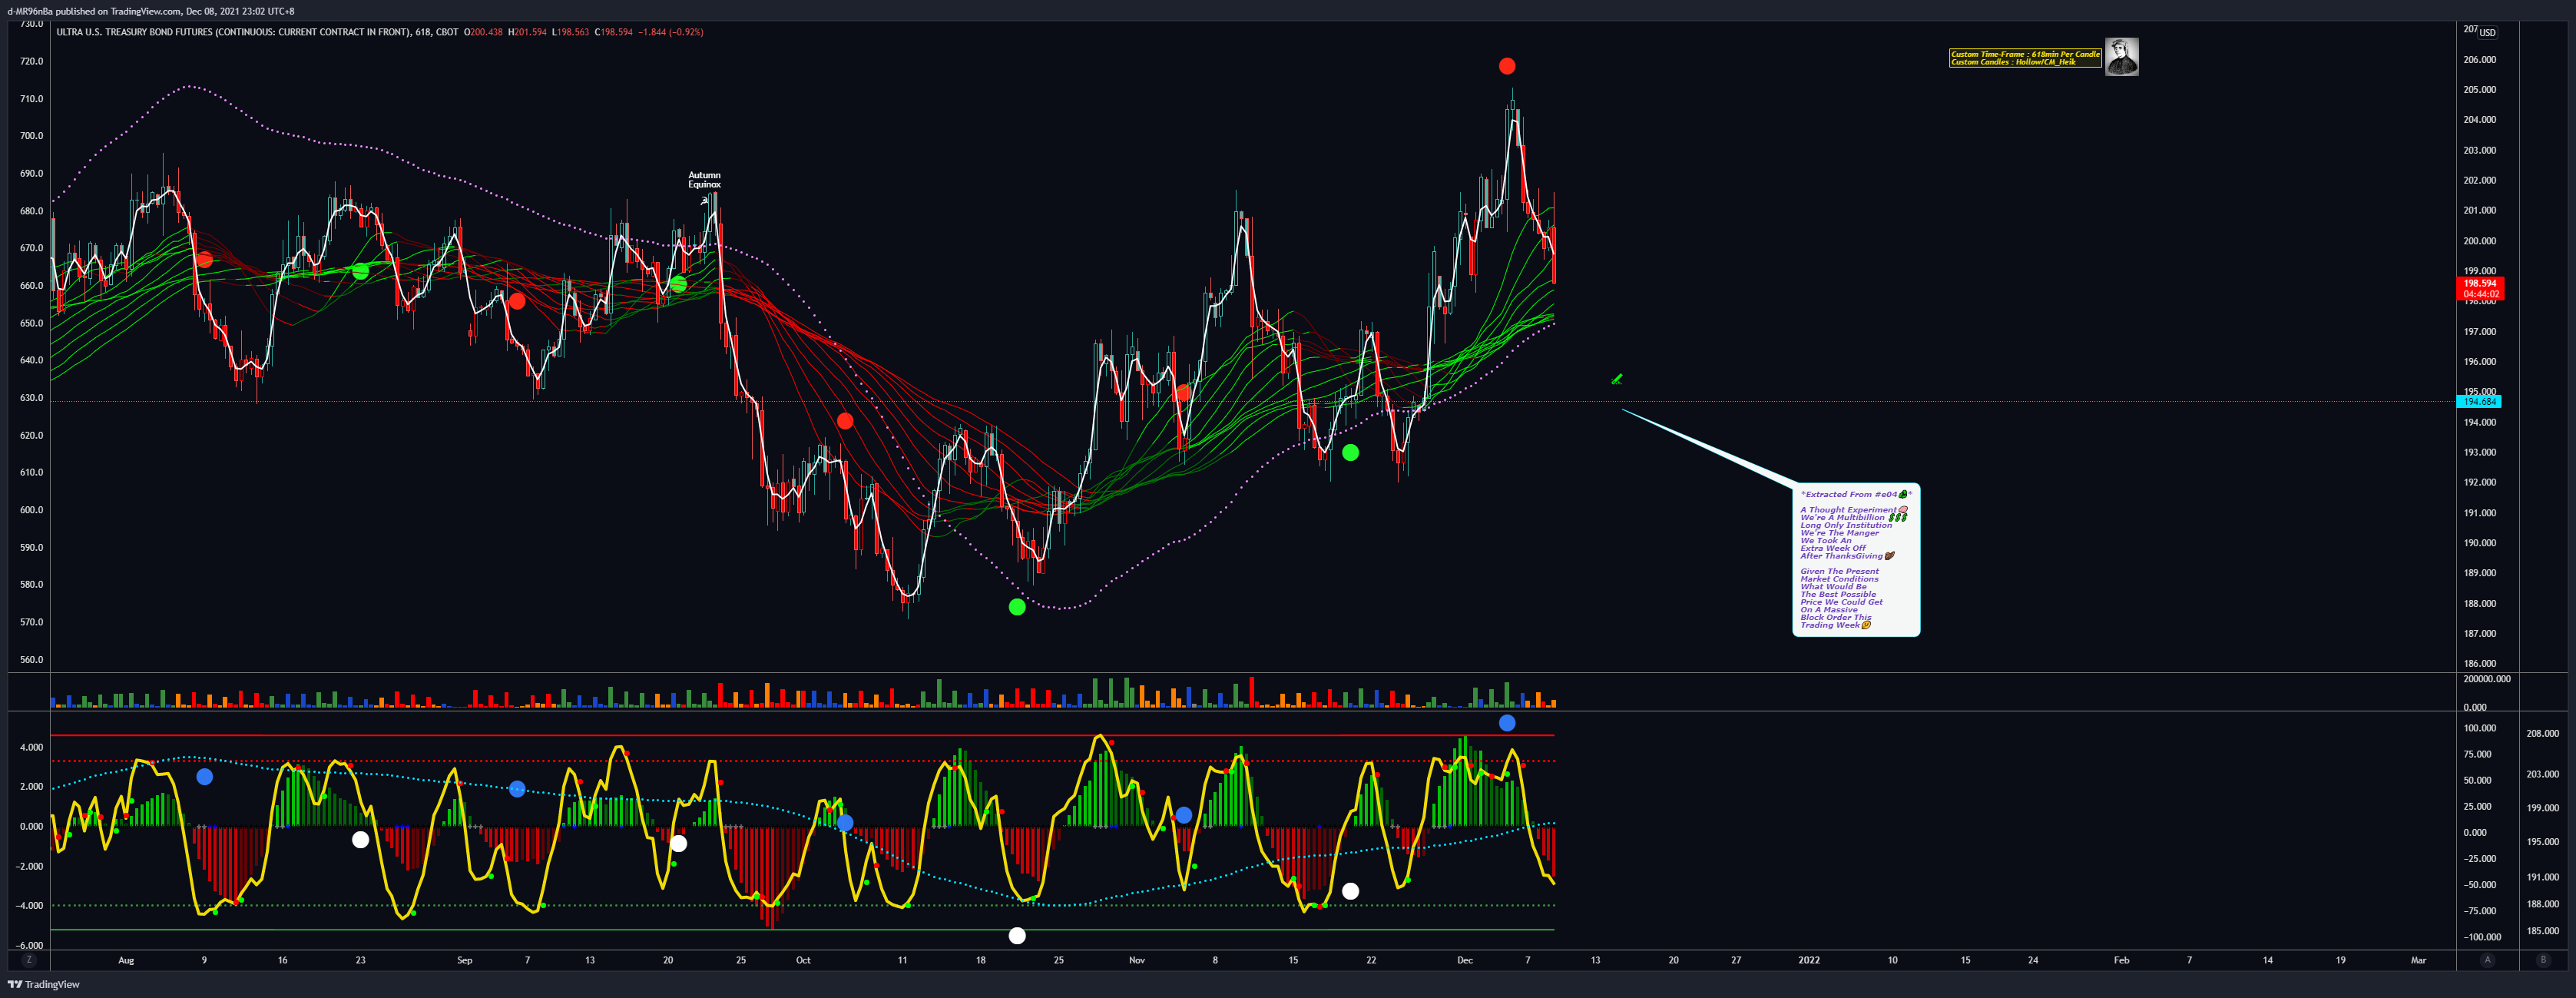Image resolution: width=2576 pixels, height=998 pixels.
Task: Click the 600.0 left price scale label
Action: pyautogui.click(x=31, y=510)
